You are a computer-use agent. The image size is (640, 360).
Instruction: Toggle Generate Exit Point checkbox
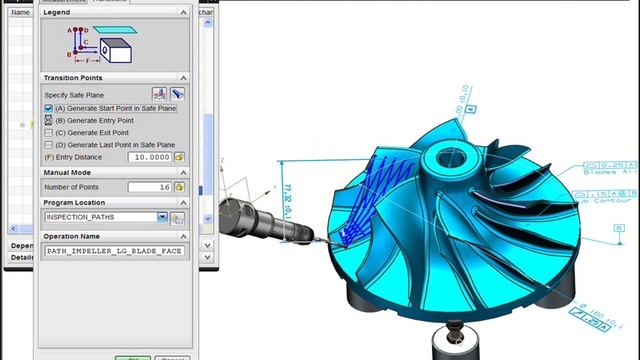pyautogui.click(x=48, y=133)
